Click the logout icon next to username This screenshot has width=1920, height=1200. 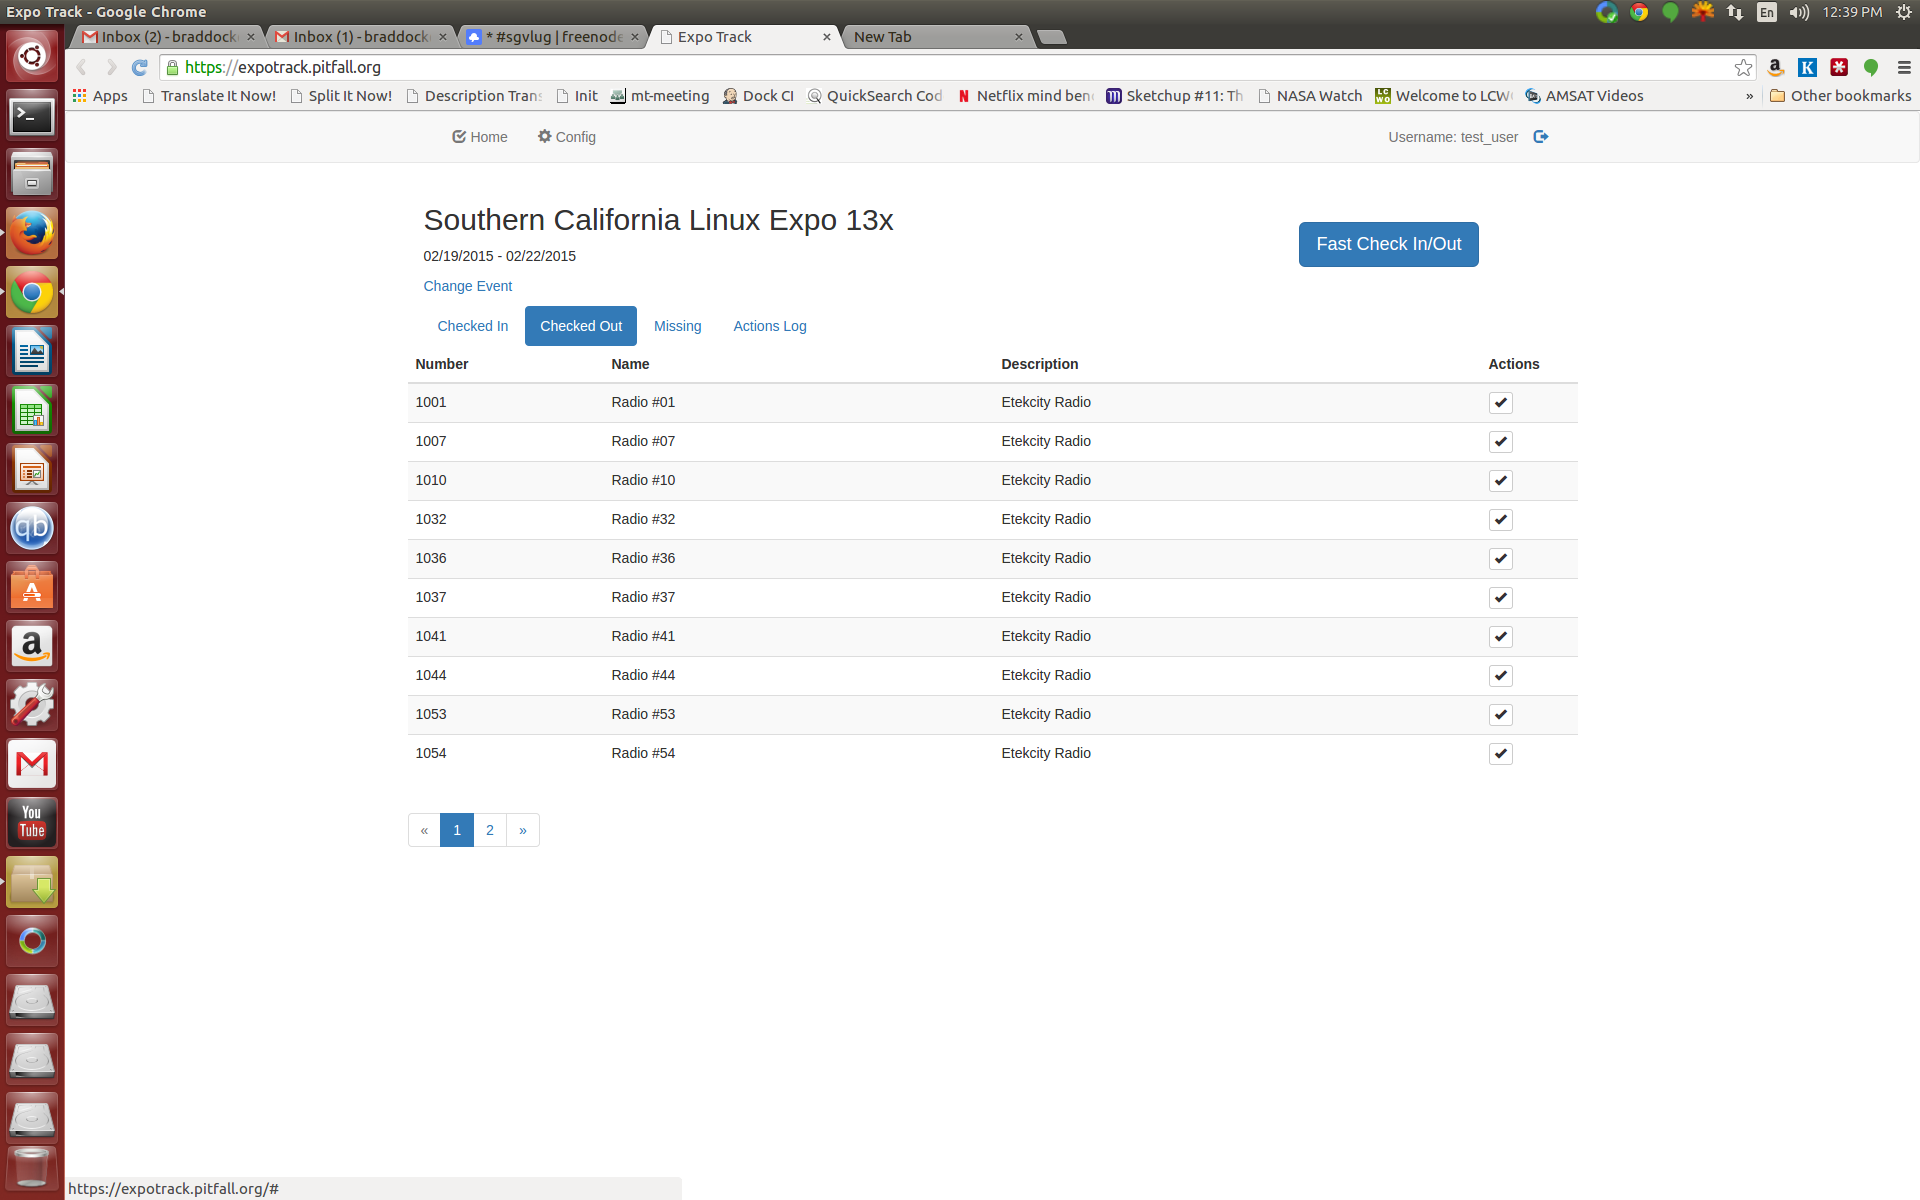1540,137
